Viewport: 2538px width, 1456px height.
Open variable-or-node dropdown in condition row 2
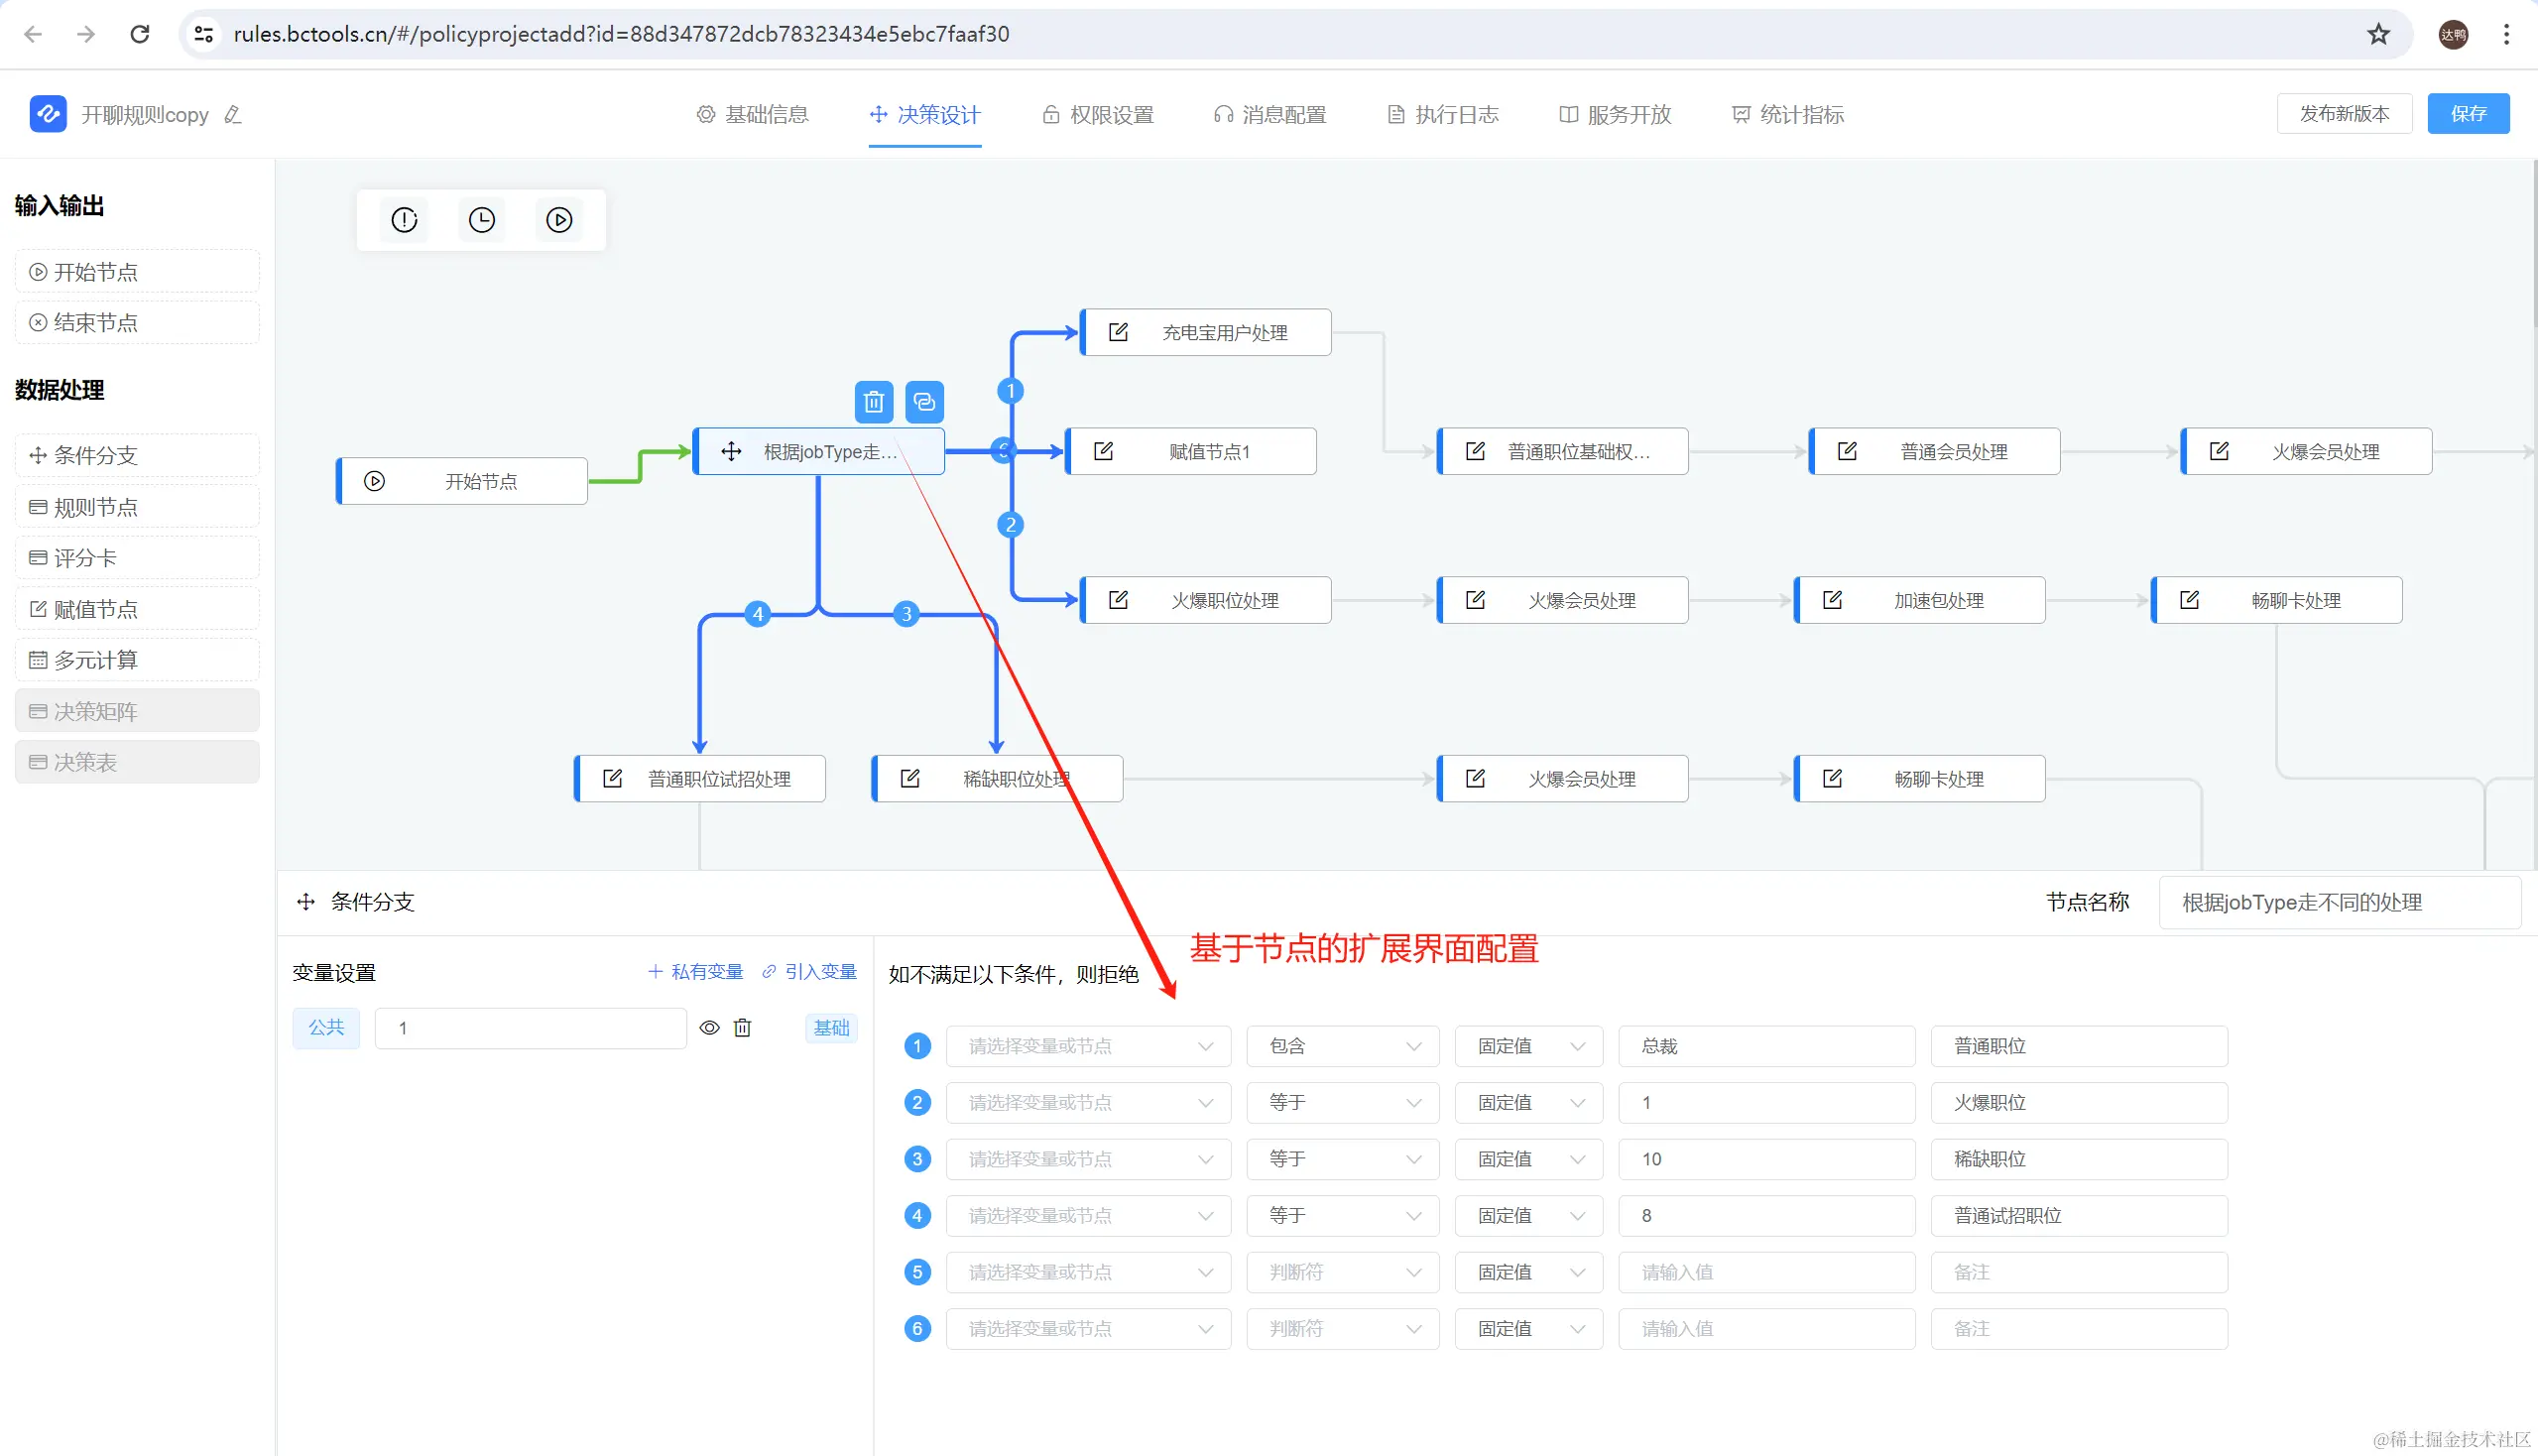(x=1088, y=1103)
